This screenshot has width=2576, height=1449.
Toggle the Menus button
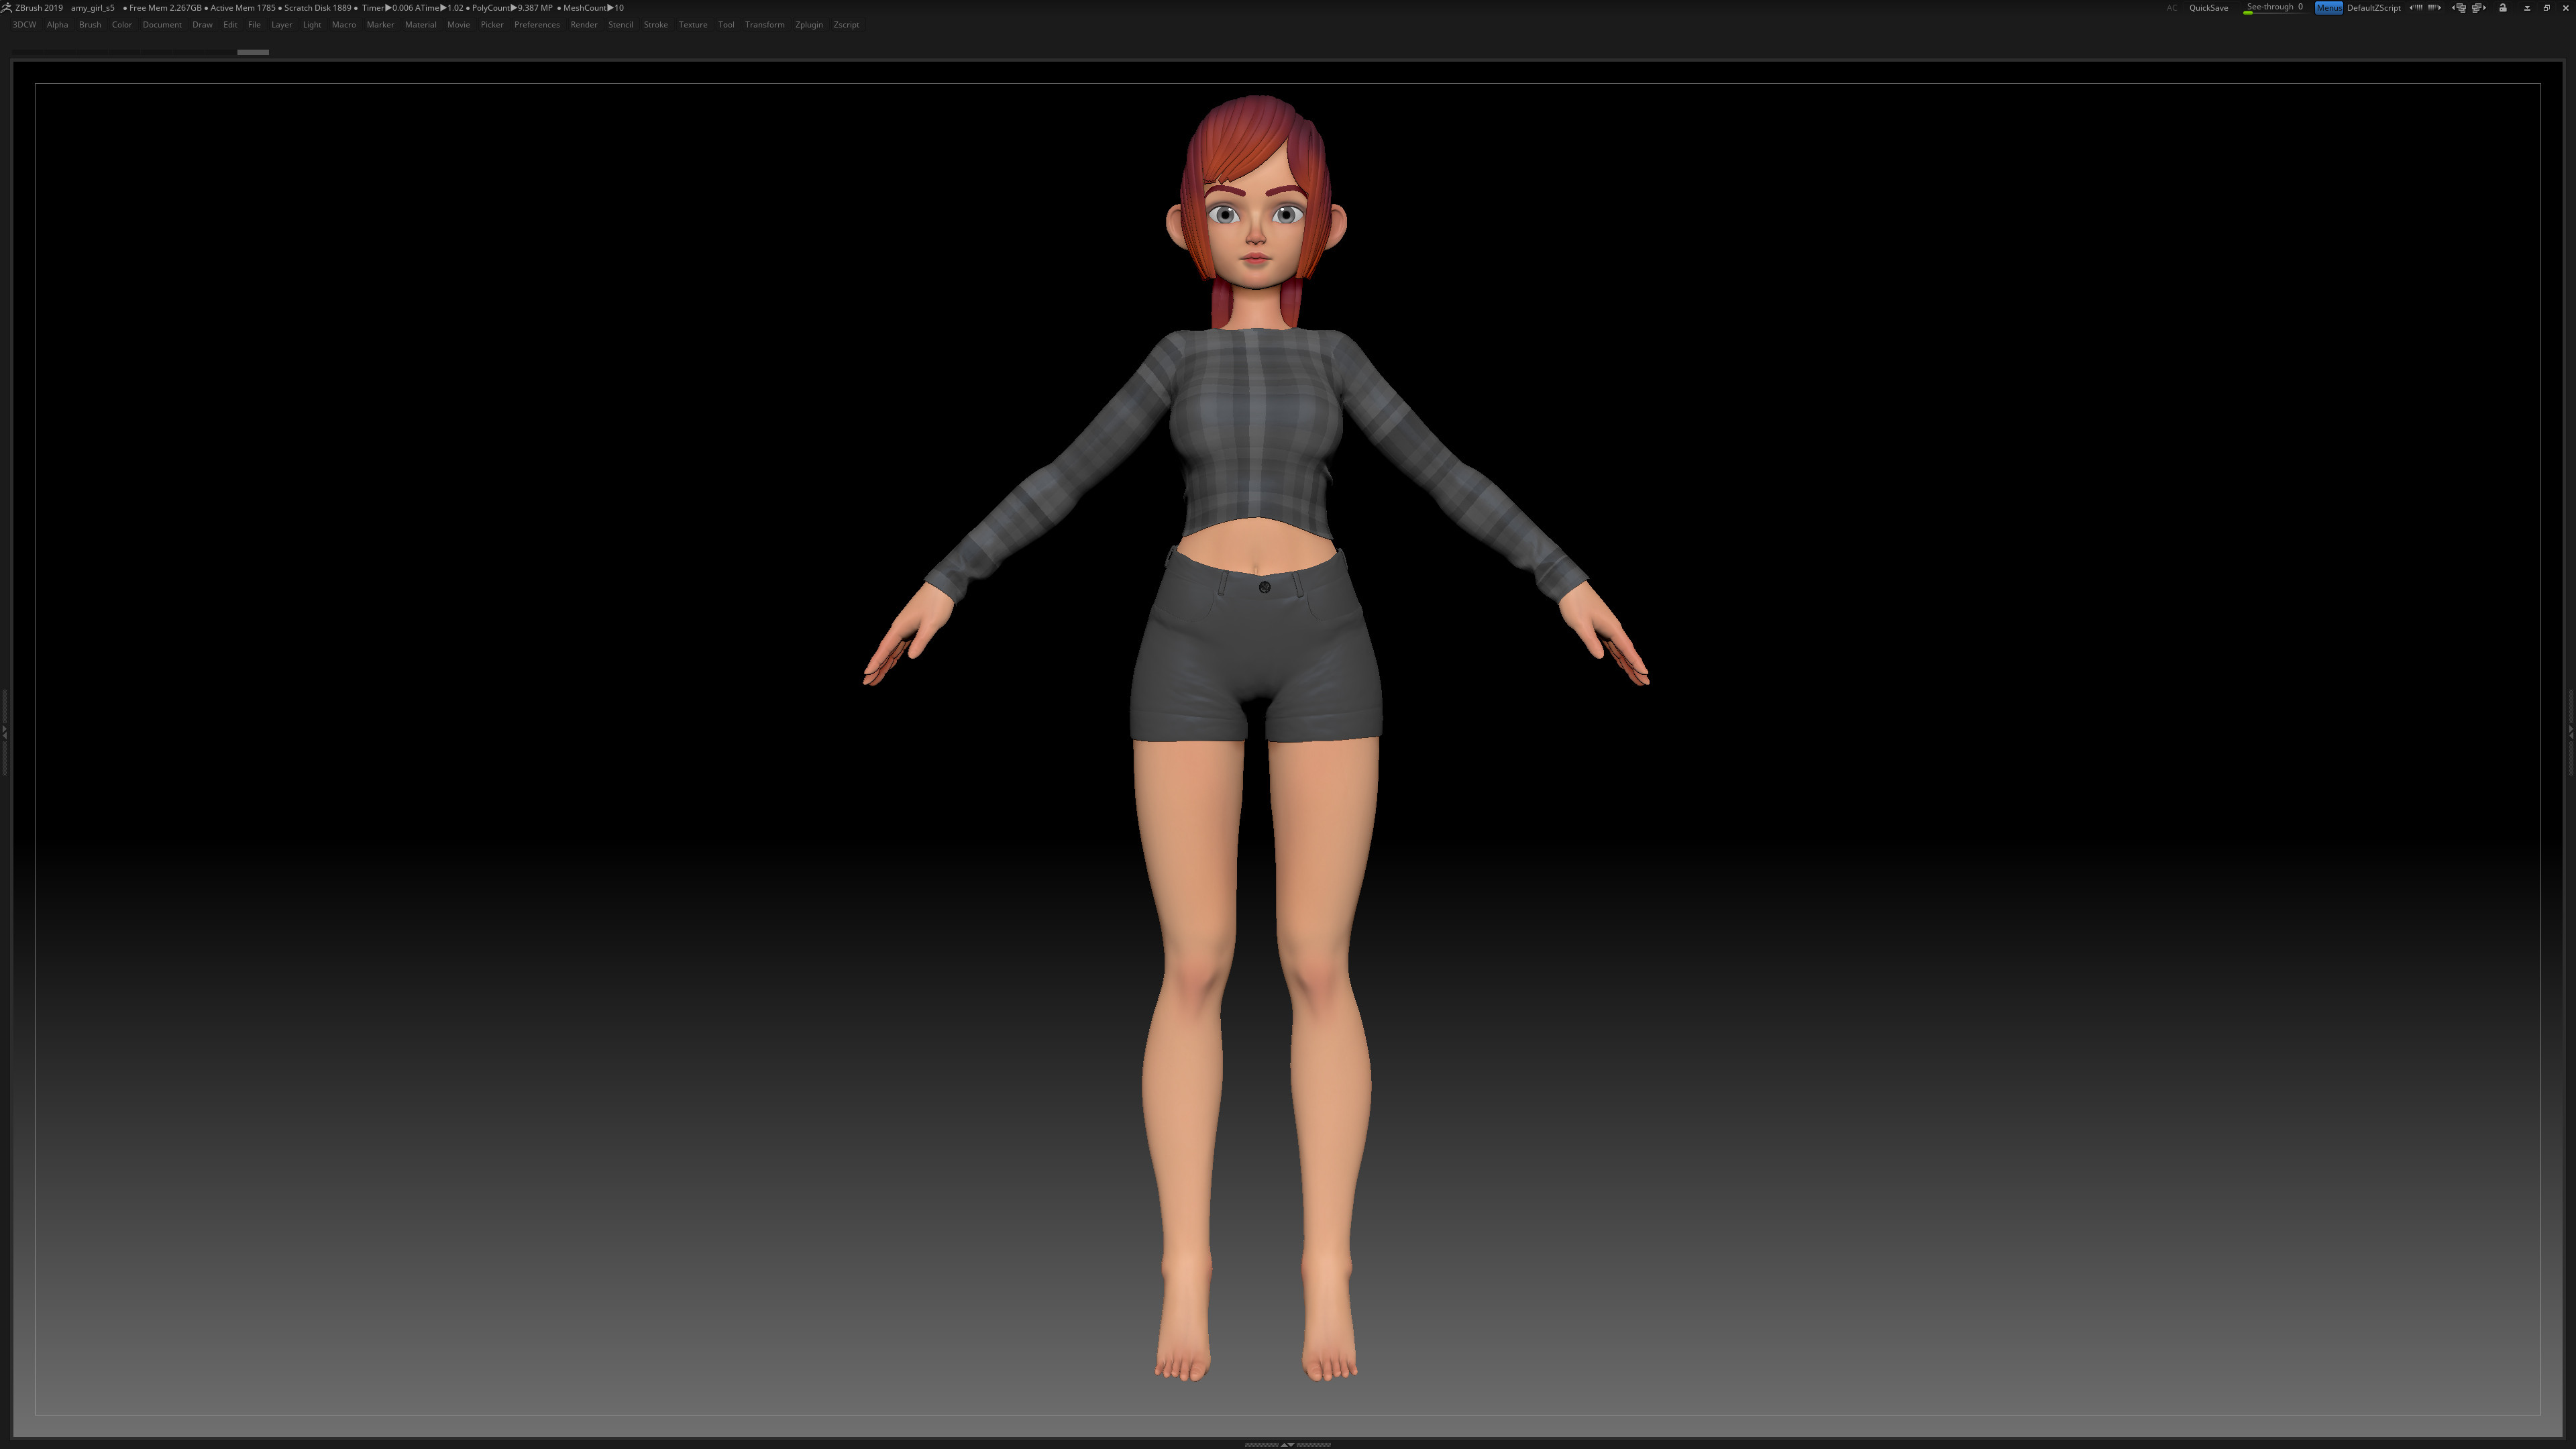click(2329, 8)
